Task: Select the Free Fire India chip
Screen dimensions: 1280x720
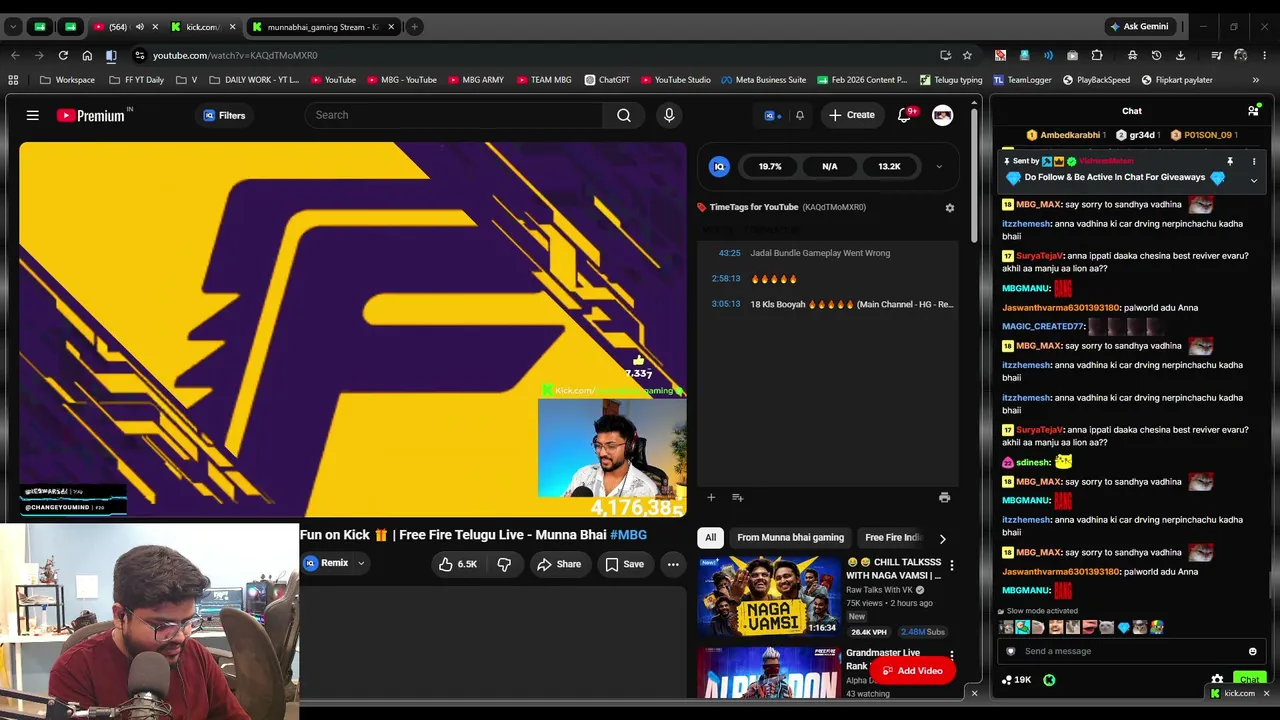Action: pos(893,538)
